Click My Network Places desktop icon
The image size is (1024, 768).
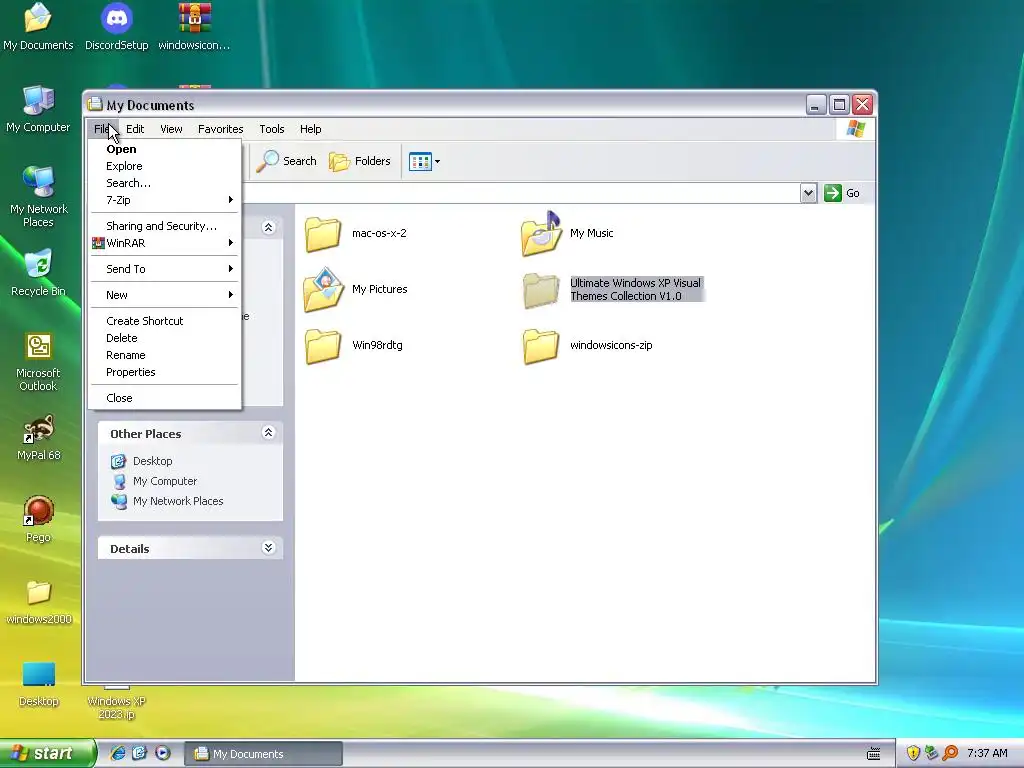(x=39, y=197)
